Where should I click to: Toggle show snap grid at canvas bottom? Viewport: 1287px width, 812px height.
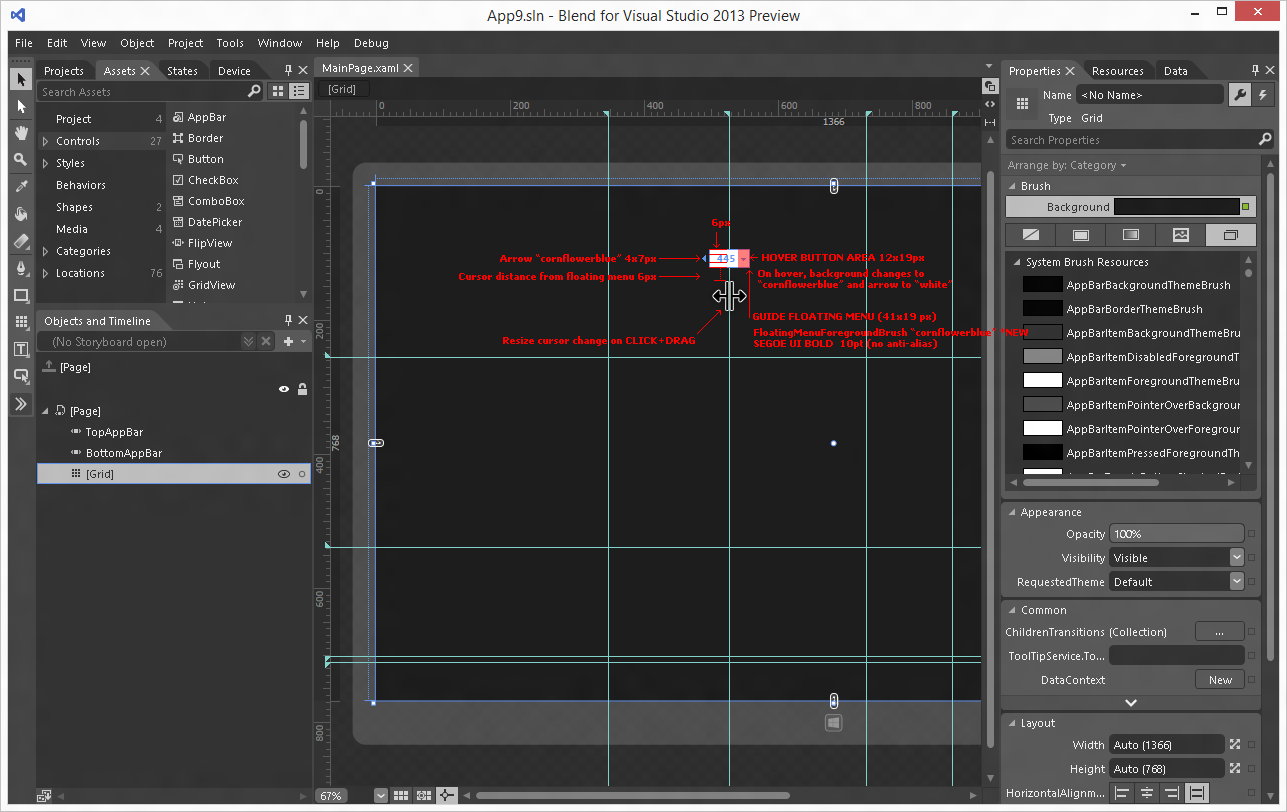point(401,795)
